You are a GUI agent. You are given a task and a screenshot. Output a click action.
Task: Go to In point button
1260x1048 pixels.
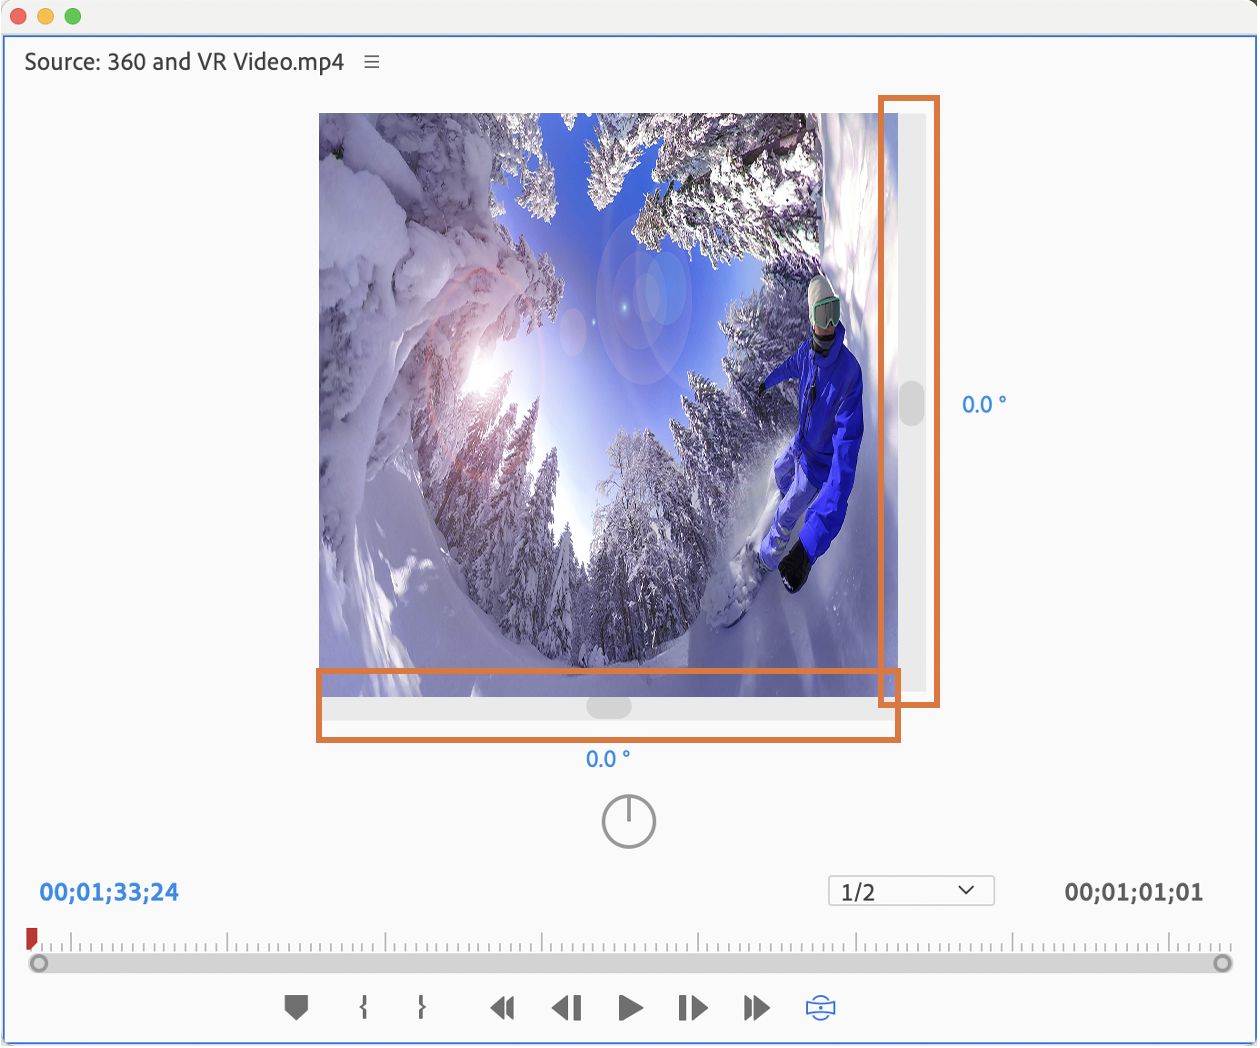[502, 1008]
